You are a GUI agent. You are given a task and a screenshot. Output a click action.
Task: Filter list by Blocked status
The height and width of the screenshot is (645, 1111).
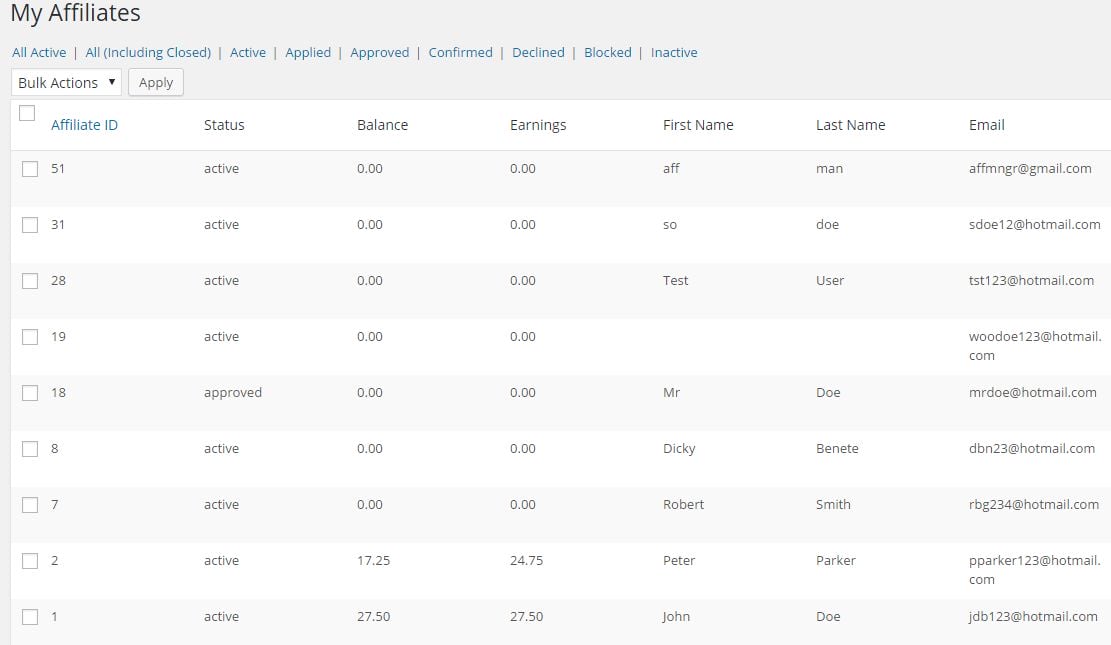[607, 52]
